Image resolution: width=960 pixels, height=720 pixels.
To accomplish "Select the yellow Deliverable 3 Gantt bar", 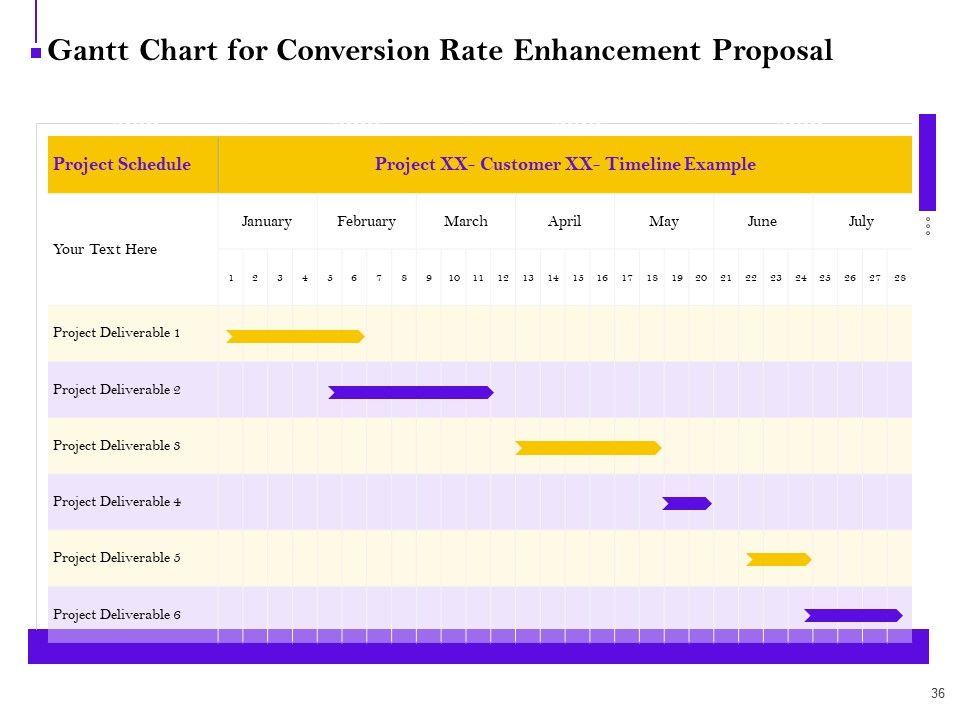I will coord(588,448).
